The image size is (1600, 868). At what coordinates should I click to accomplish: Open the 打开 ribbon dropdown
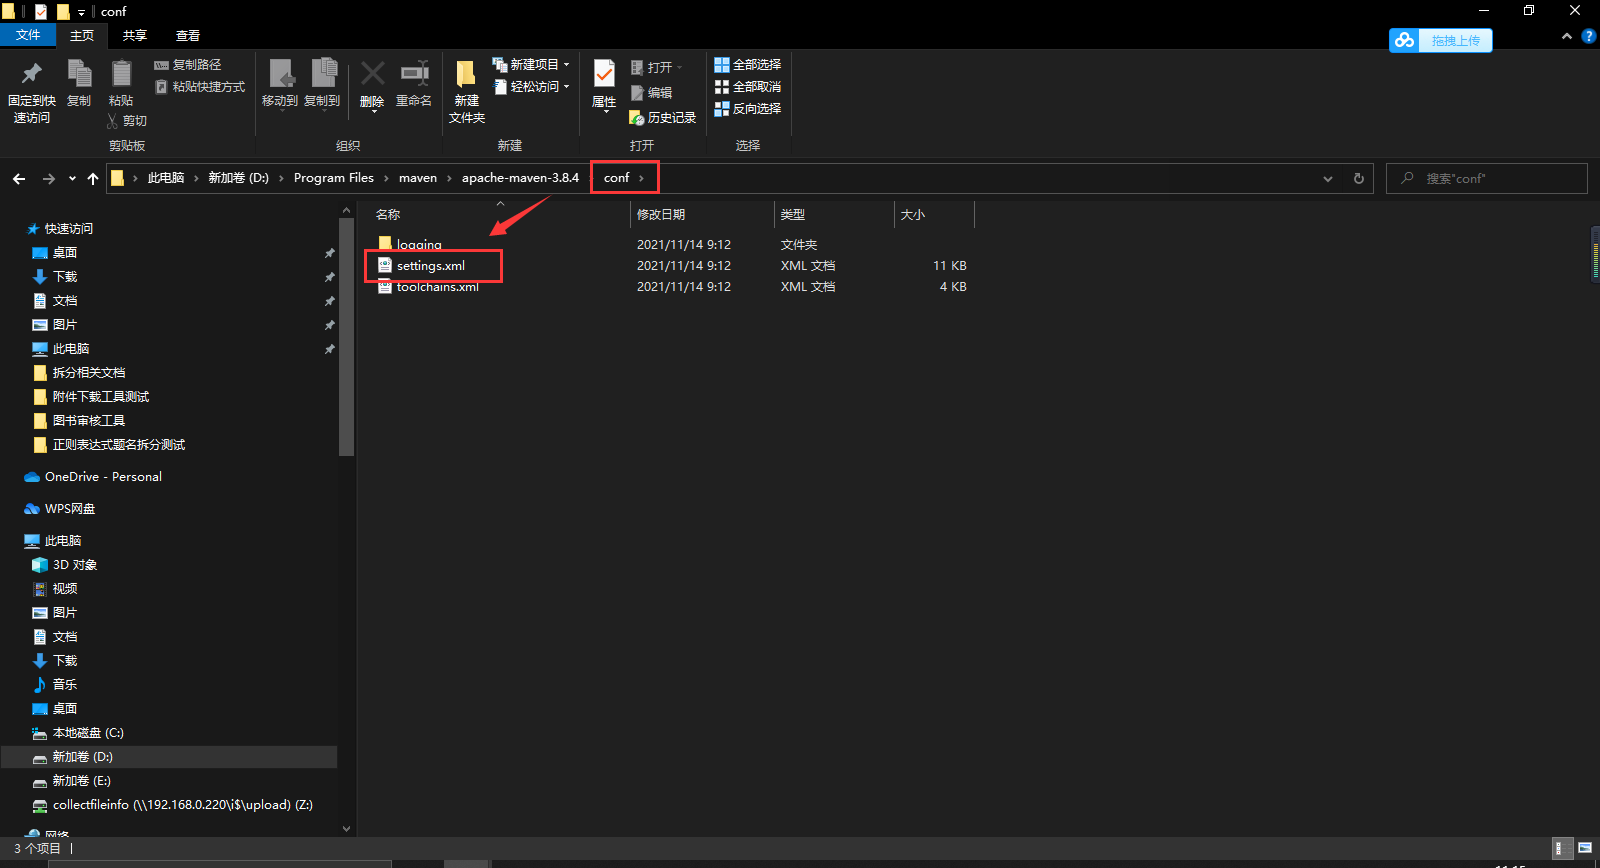(x=657, y=68)
